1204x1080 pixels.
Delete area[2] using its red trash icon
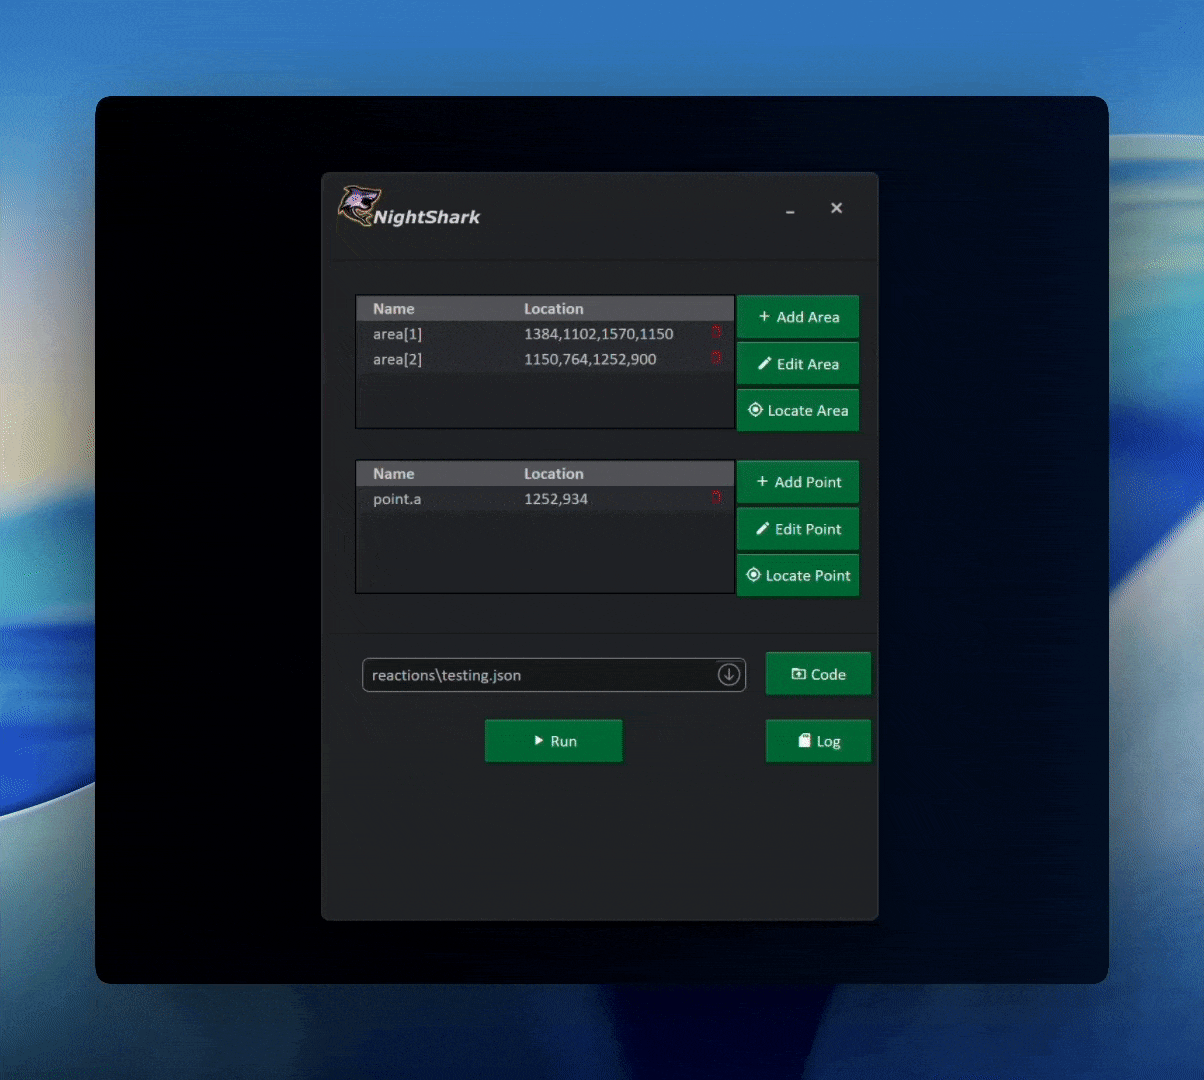(717, 357)
